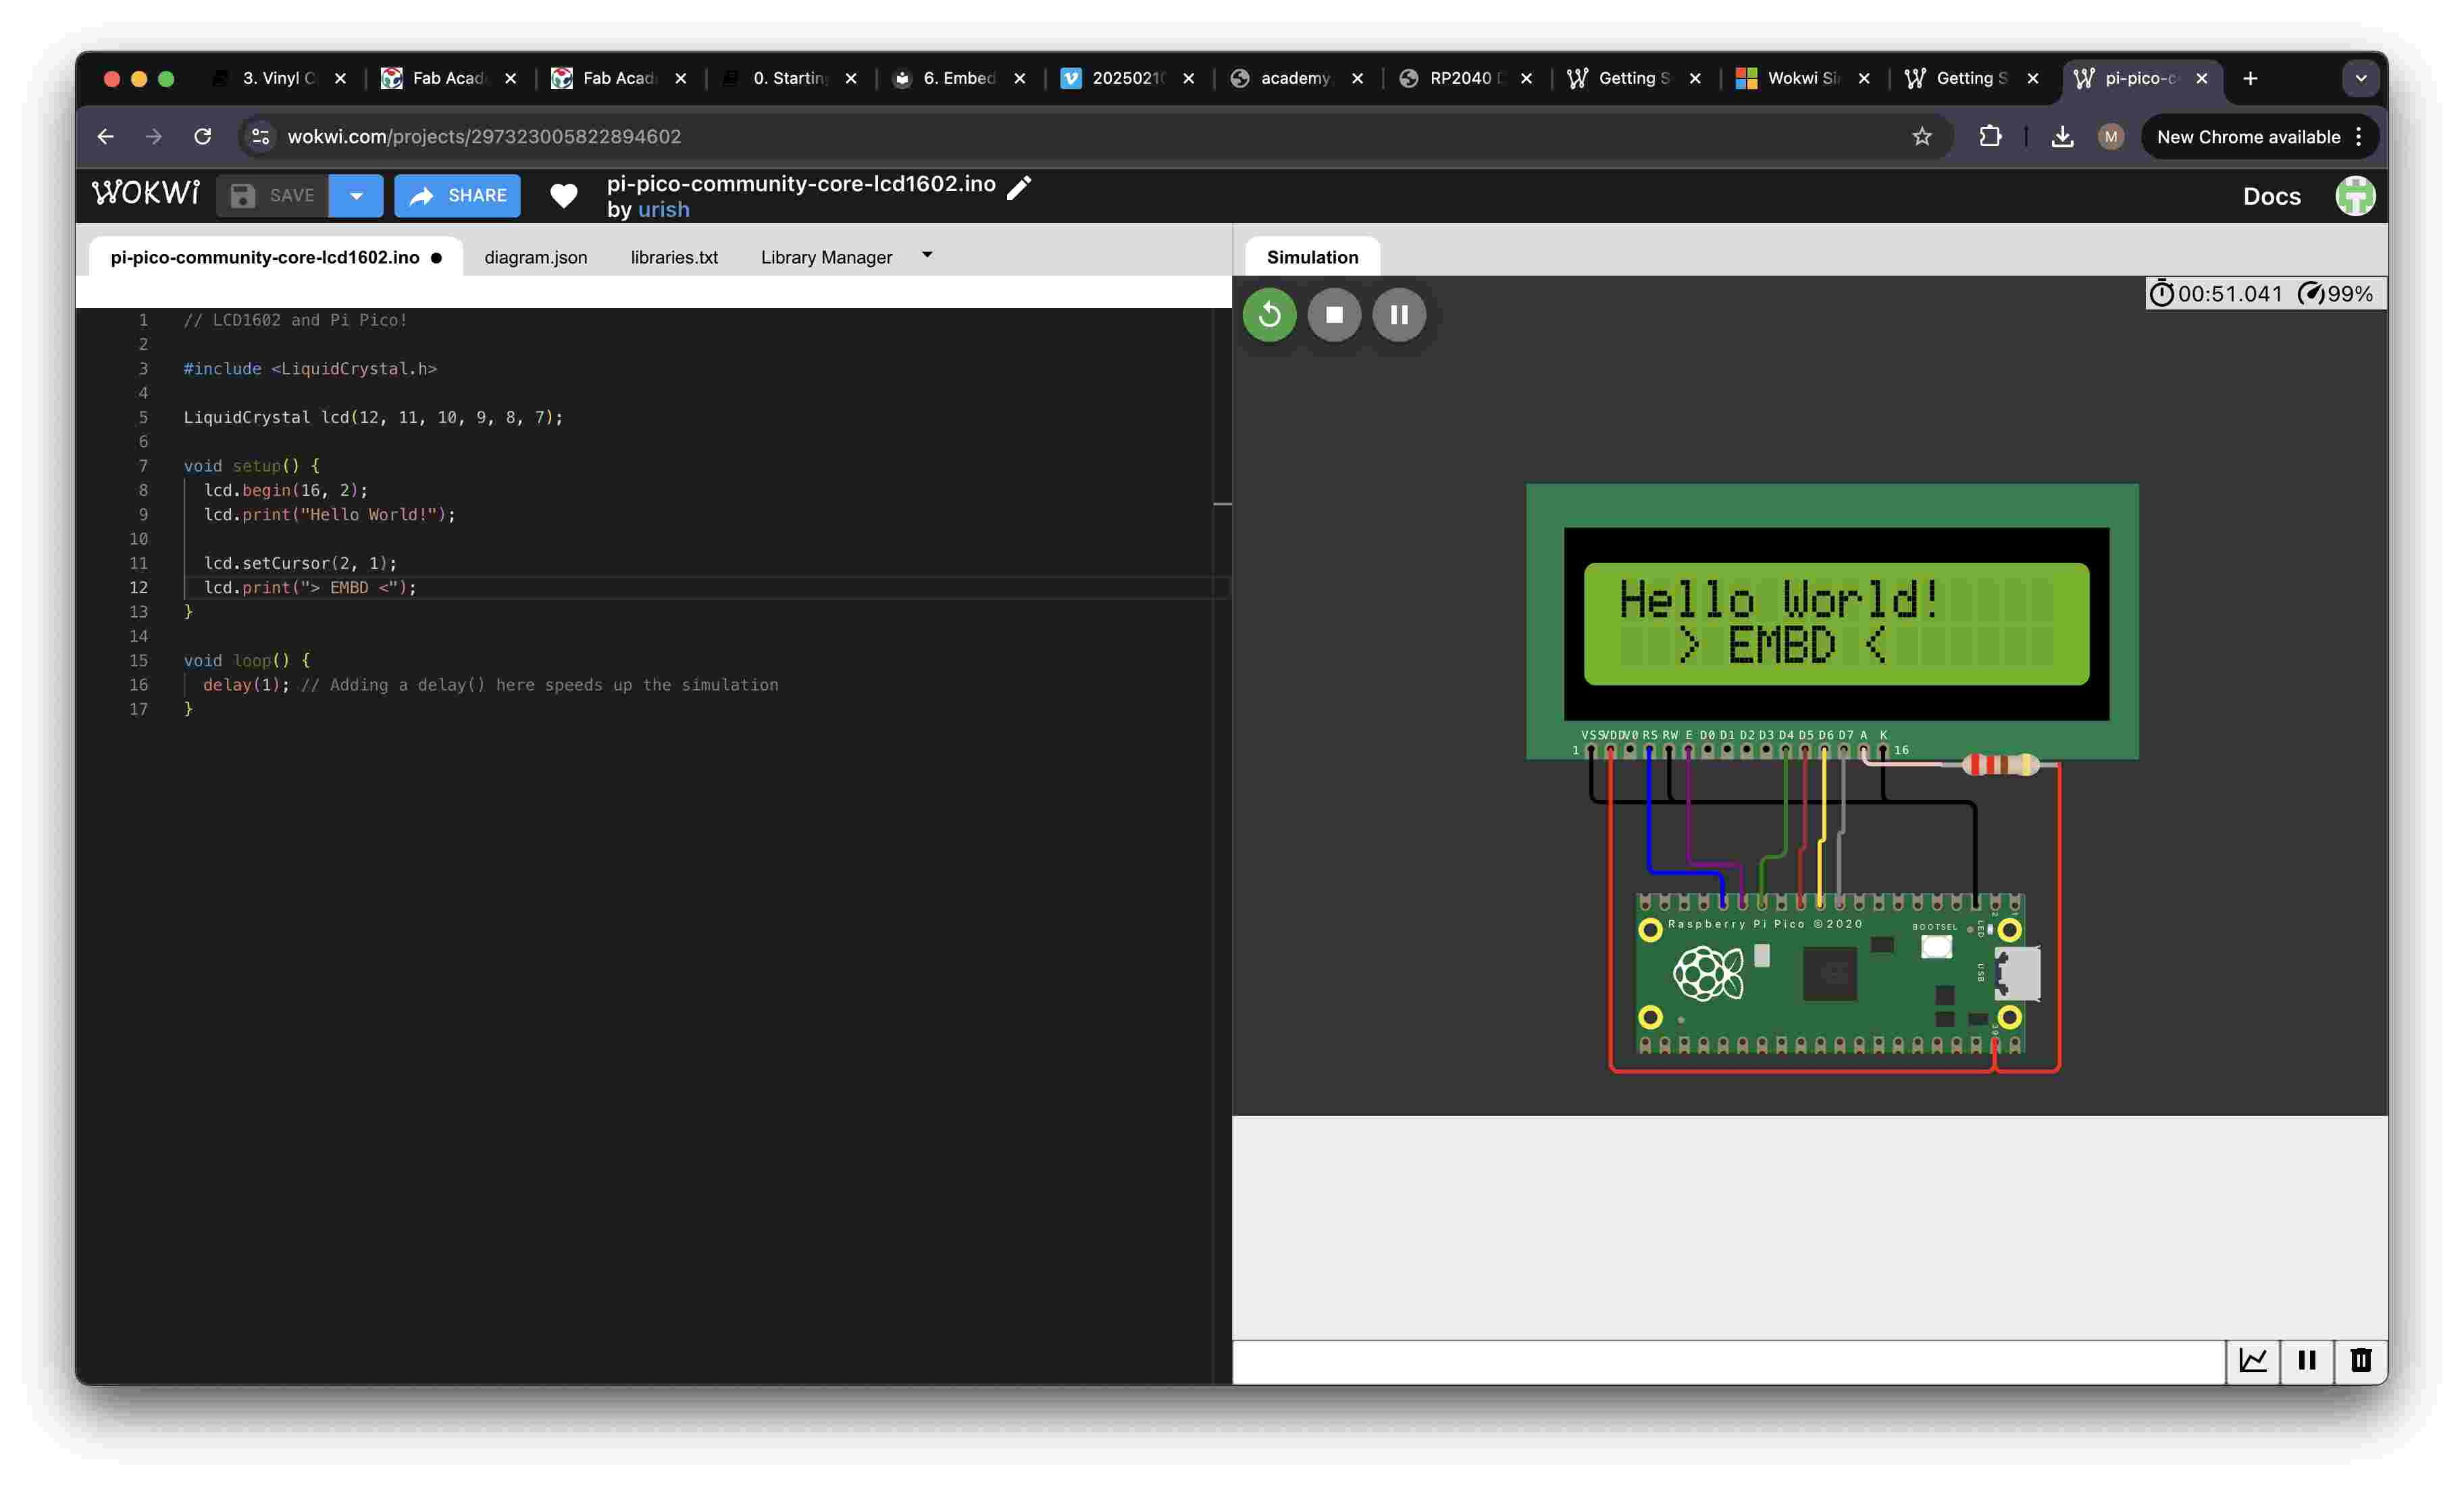This screenshot has width=2464, height=1485.
Task: Click the Pause simulation button
Action: [1400, 315]
